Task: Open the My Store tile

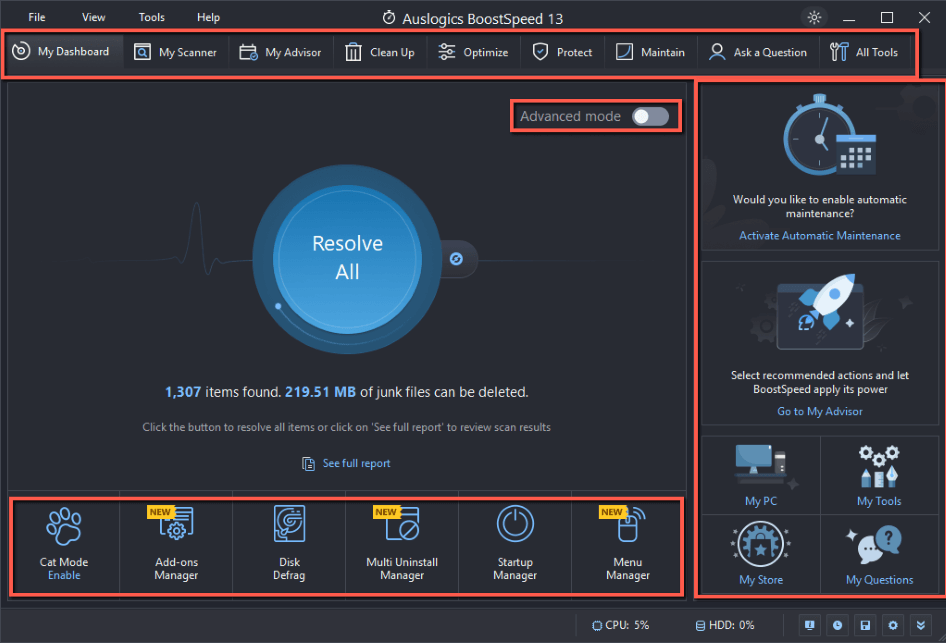Action: point(761,554)
